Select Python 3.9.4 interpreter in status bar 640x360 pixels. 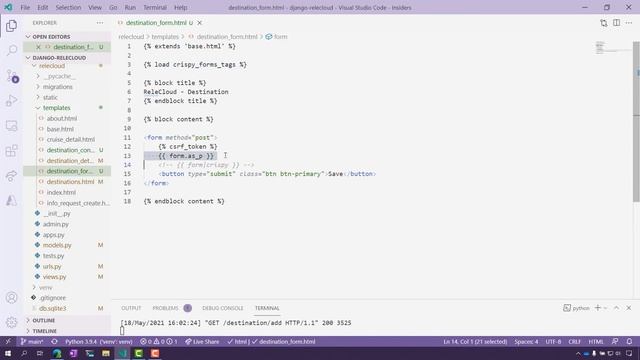(99, 341)
